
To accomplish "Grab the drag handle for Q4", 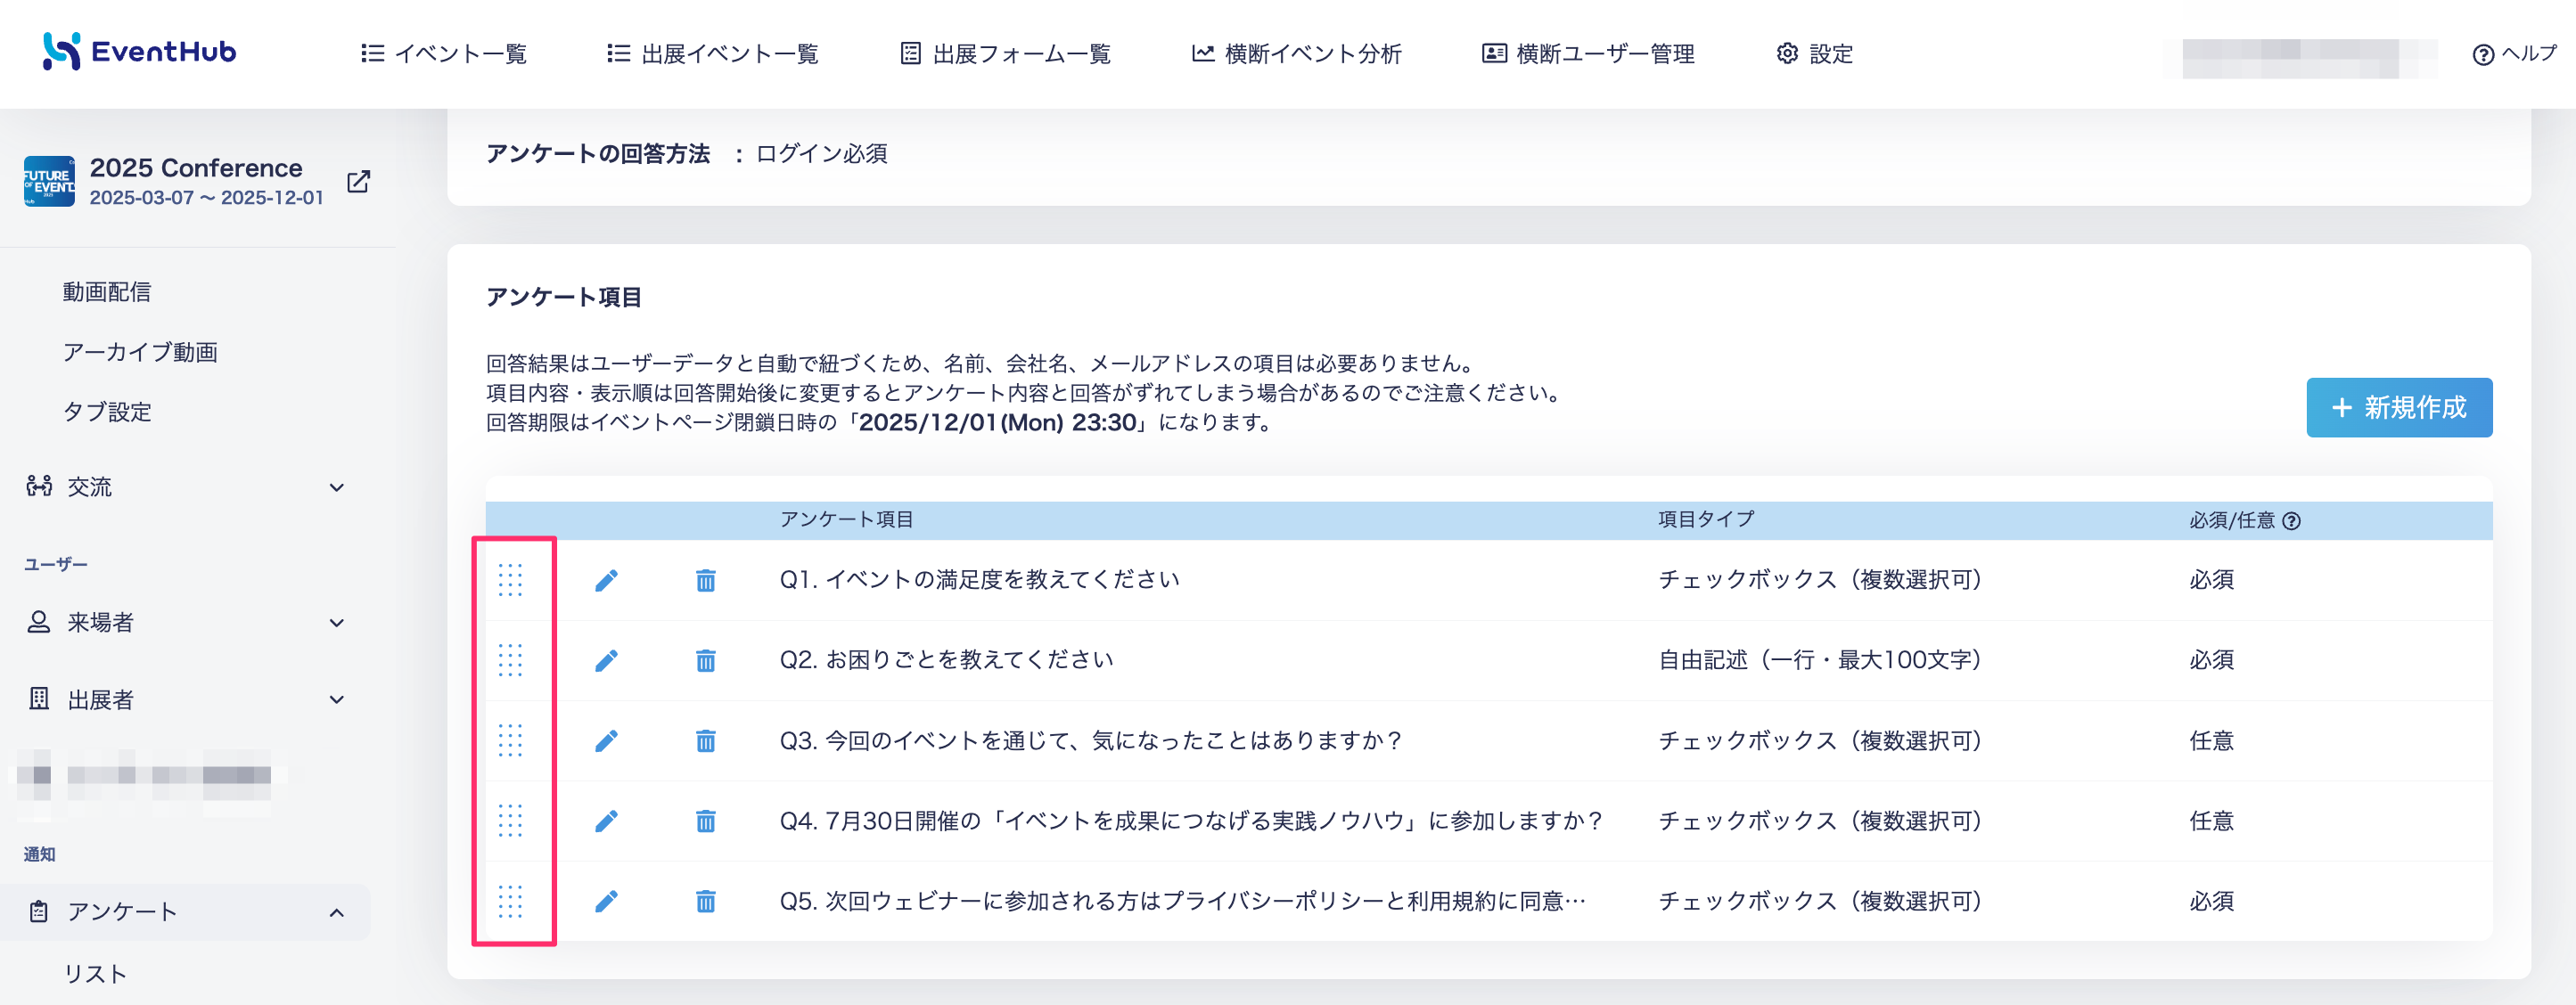I will [511, 821].
